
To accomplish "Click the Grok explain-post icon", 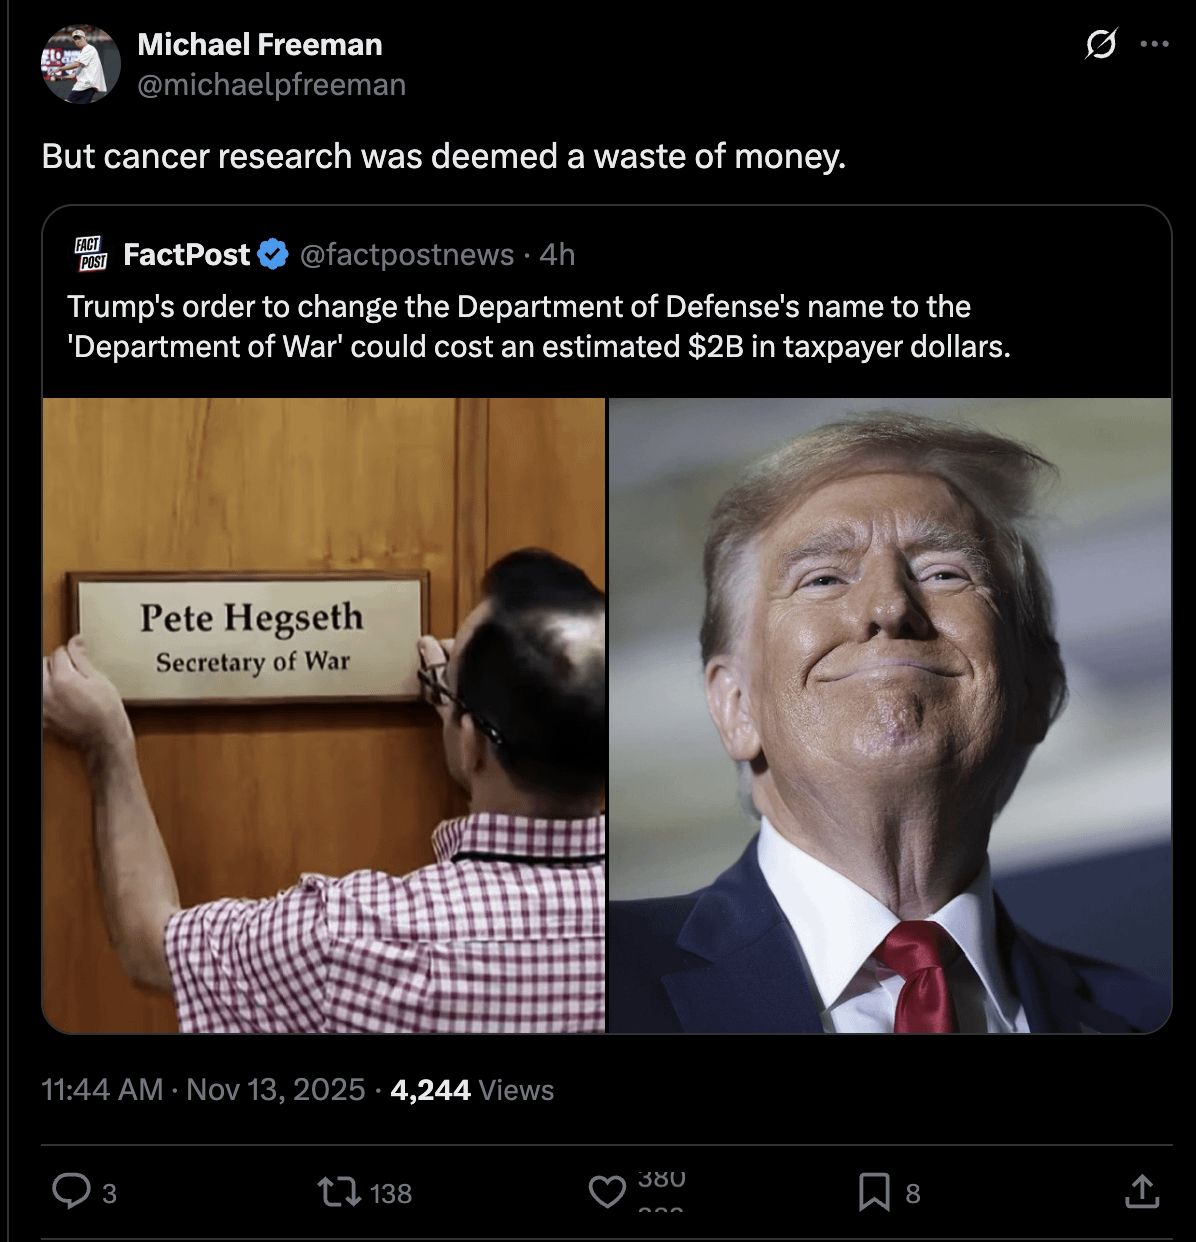I will coord(1101,44).
